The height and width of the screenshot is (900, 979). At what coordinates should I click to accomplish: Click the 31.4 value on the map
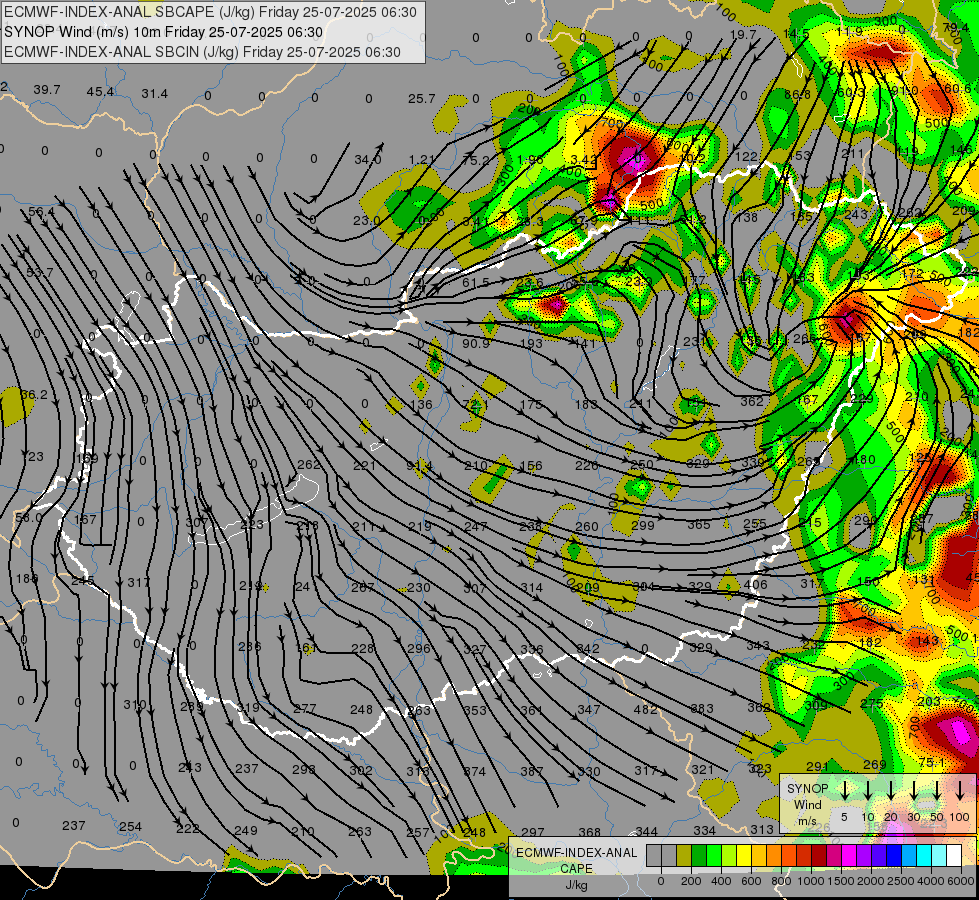(x=154, y=94)
